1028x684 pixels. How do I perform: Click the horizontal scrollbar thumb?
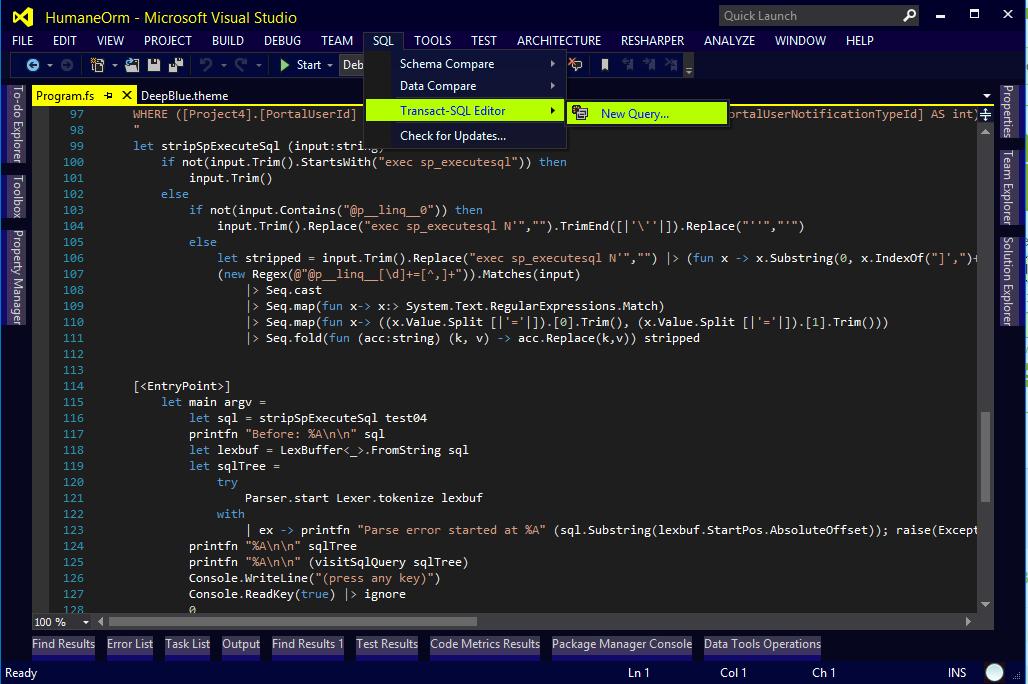293,621
